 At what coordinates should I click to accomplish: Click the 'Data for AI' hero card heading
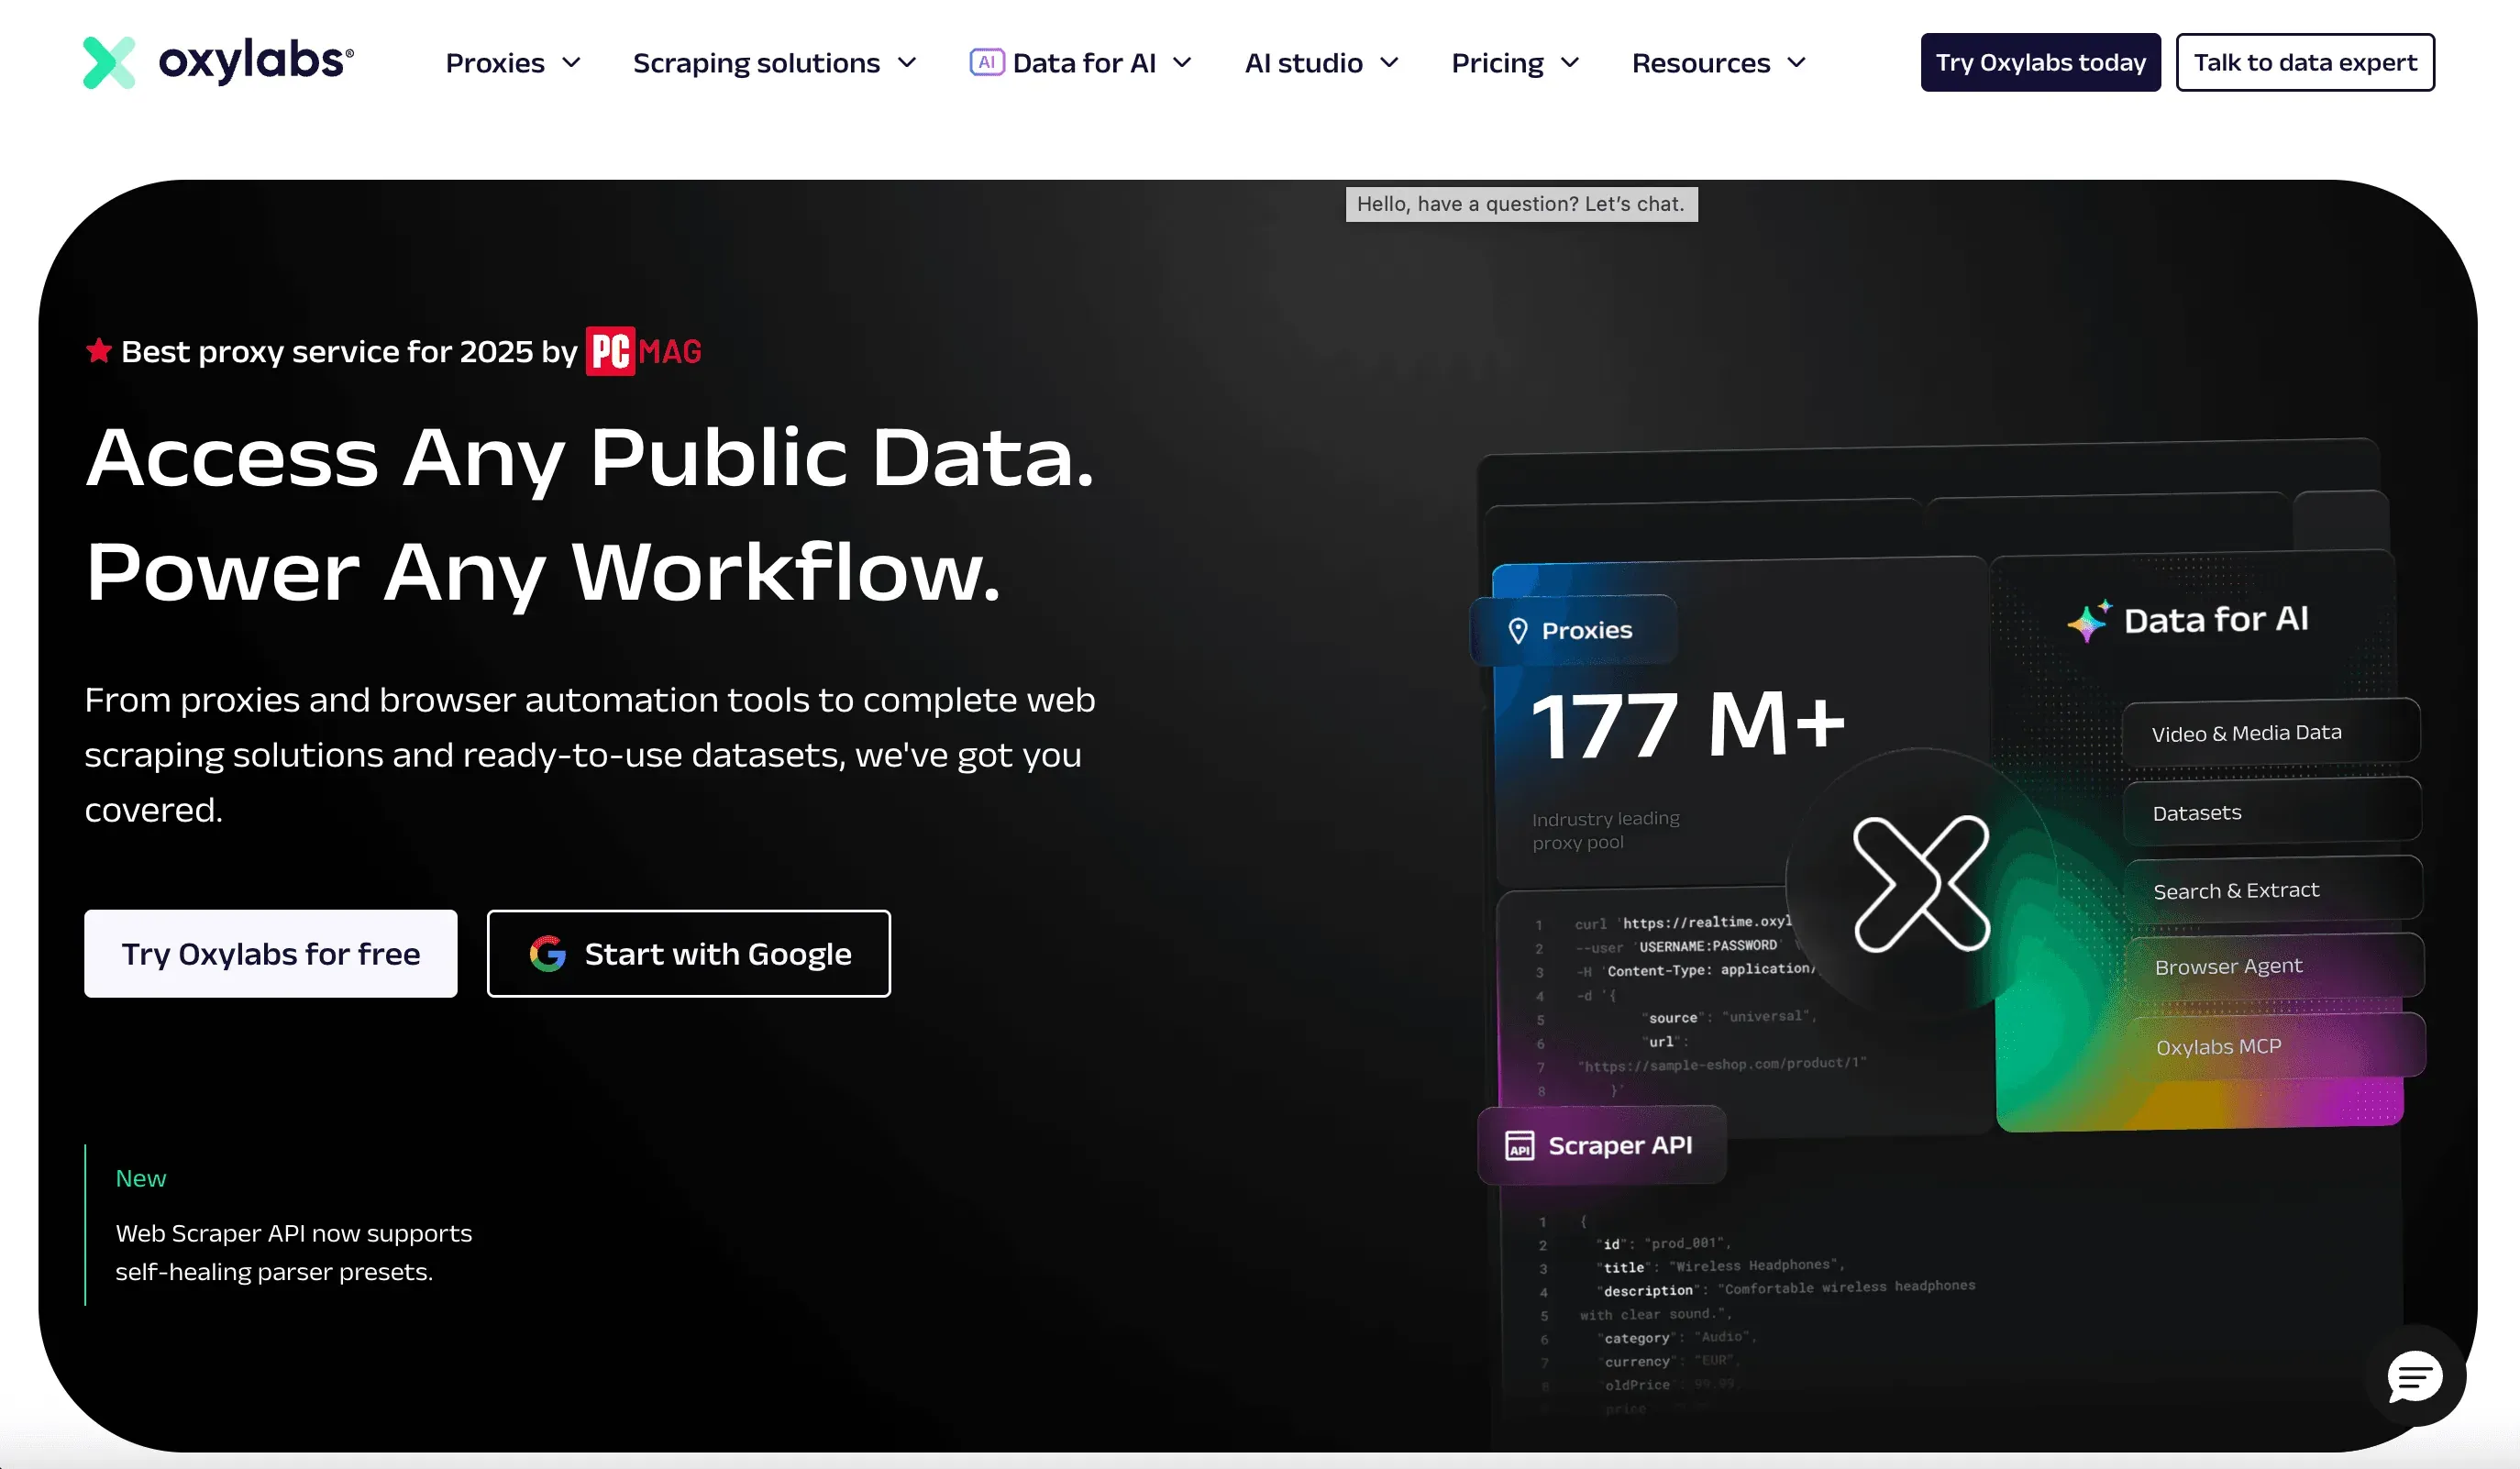2216,620
